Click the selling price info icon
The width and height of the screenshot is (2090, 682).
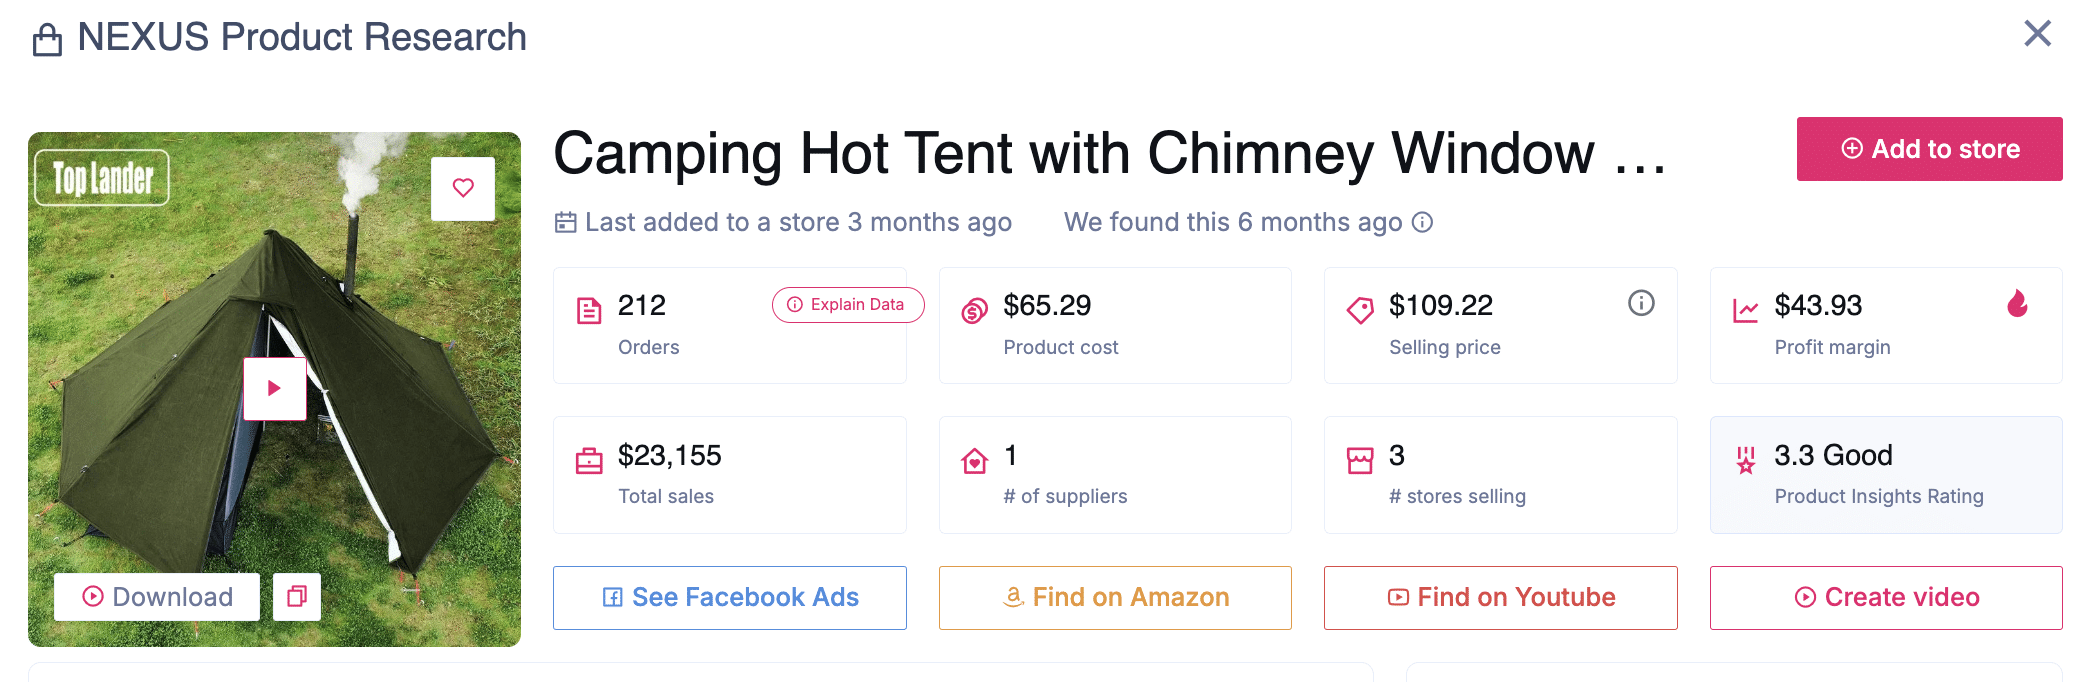(1641, 303)
